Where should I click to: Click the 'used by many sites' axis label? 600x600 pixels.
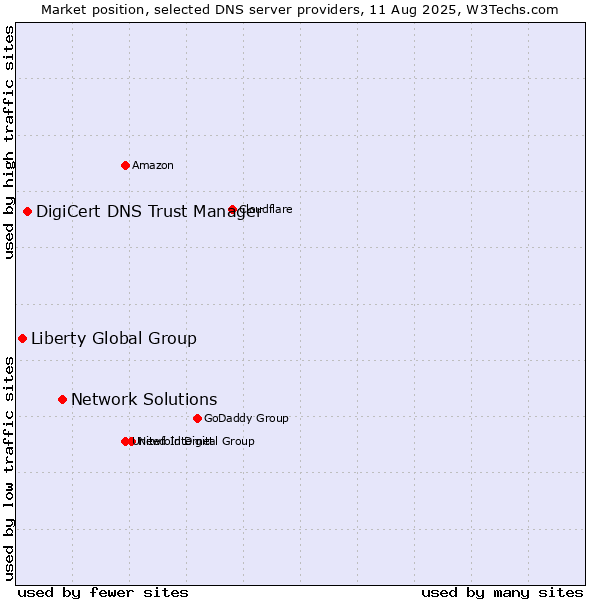(x=502, y=593)
